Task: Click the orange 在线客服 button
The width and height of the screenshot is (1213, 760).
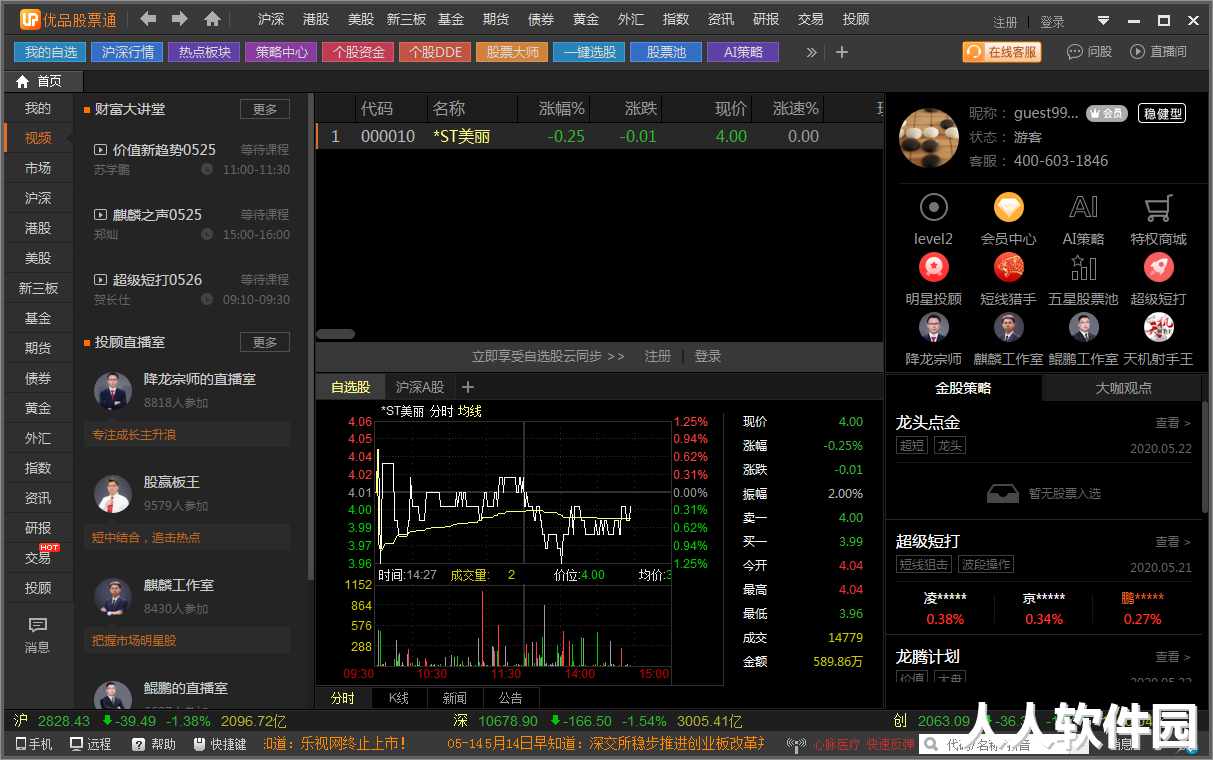Action: pos(1002,52)
